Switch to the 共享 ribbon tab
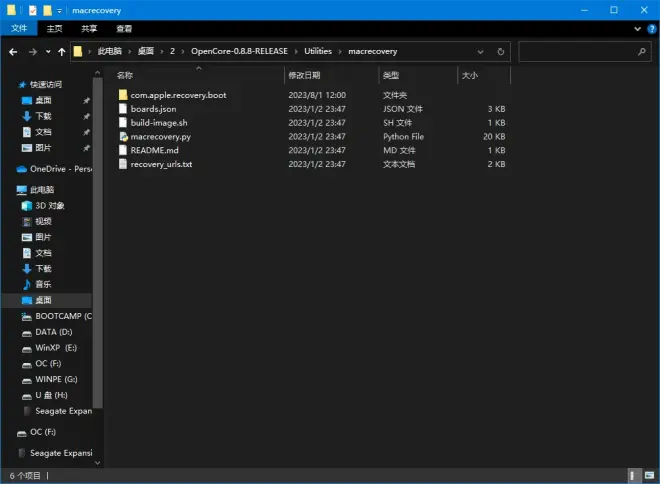Screen dimensions: 660x484 point(89,29)
